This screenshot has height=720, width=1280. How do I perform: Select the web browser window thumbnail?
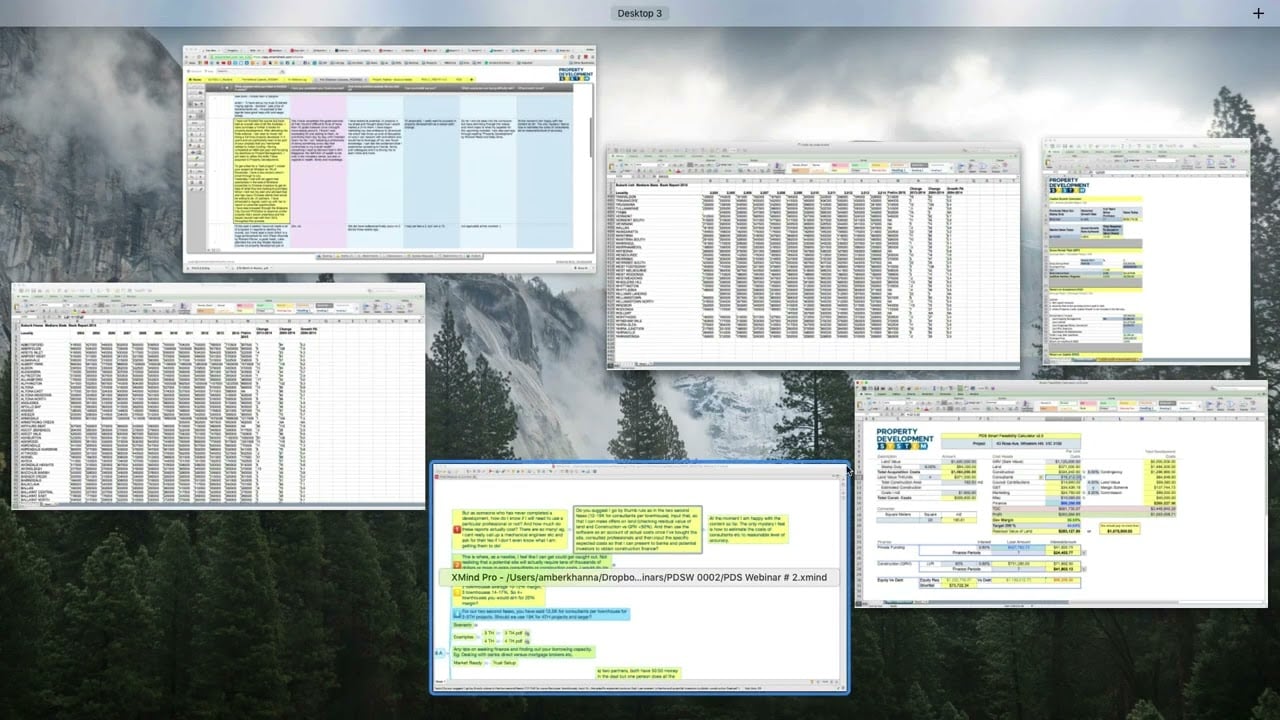pyautogui.click(x=389, y=159)
